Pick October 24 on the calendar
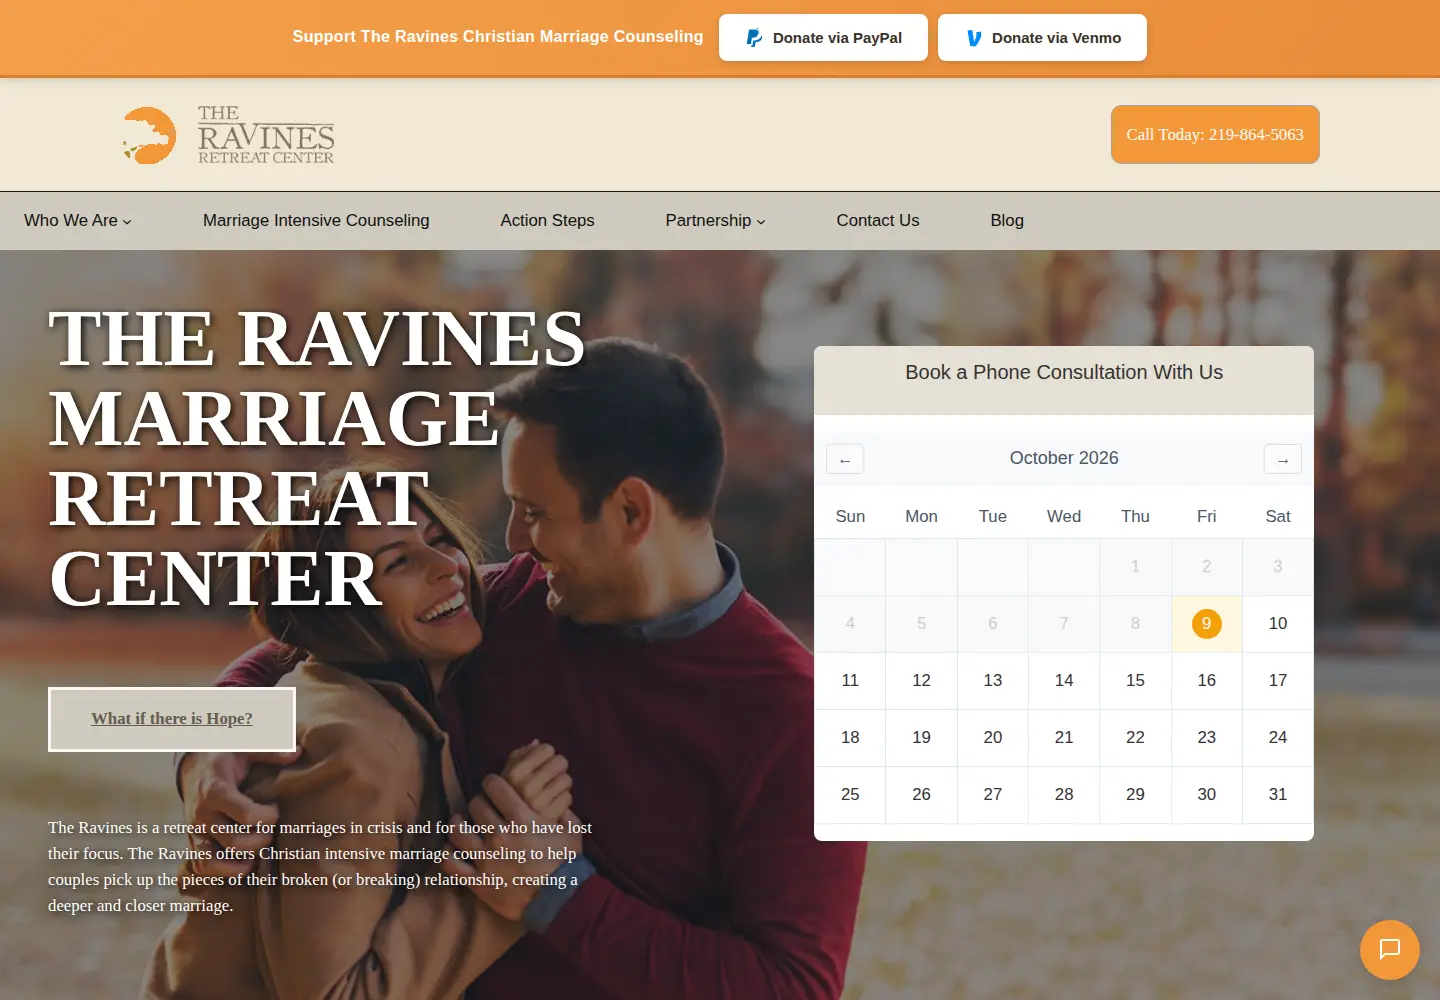Viewport: 1440px width, 1000px height. tap(1278, 738)
